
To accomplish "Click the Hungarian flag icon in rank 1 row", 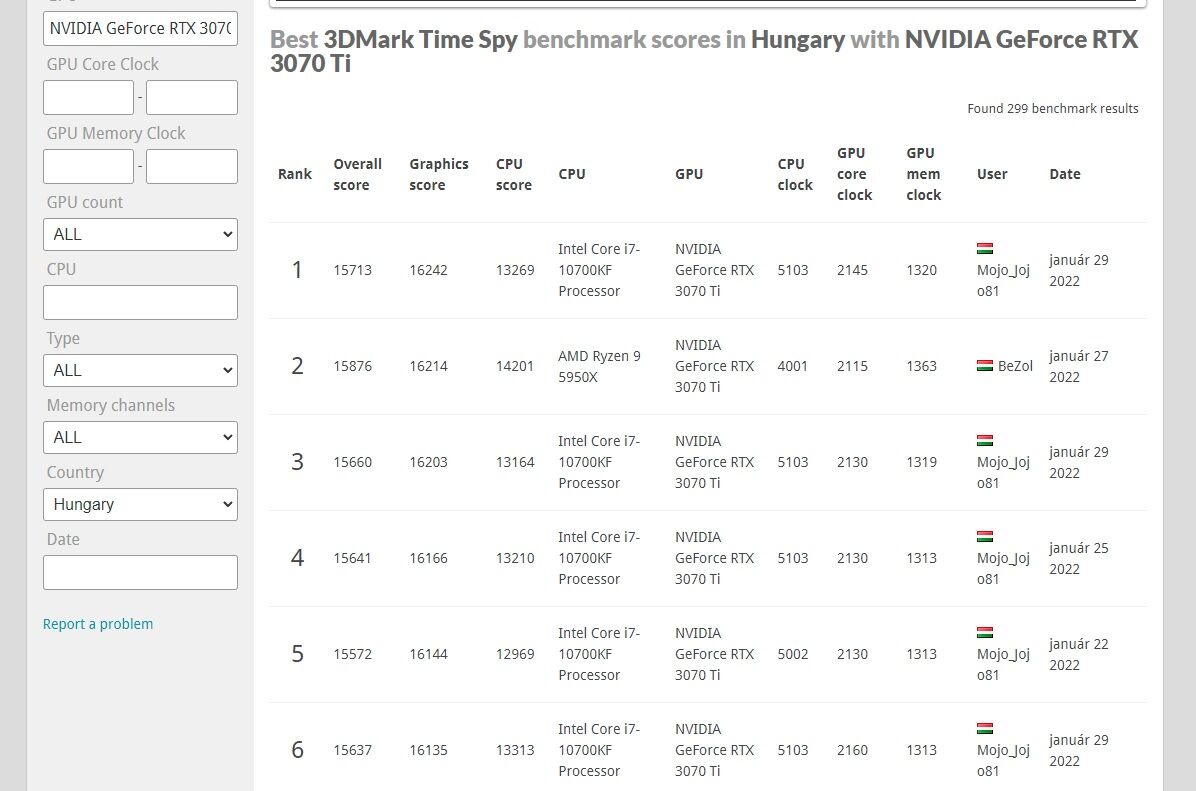I will (x=985, y=249).
